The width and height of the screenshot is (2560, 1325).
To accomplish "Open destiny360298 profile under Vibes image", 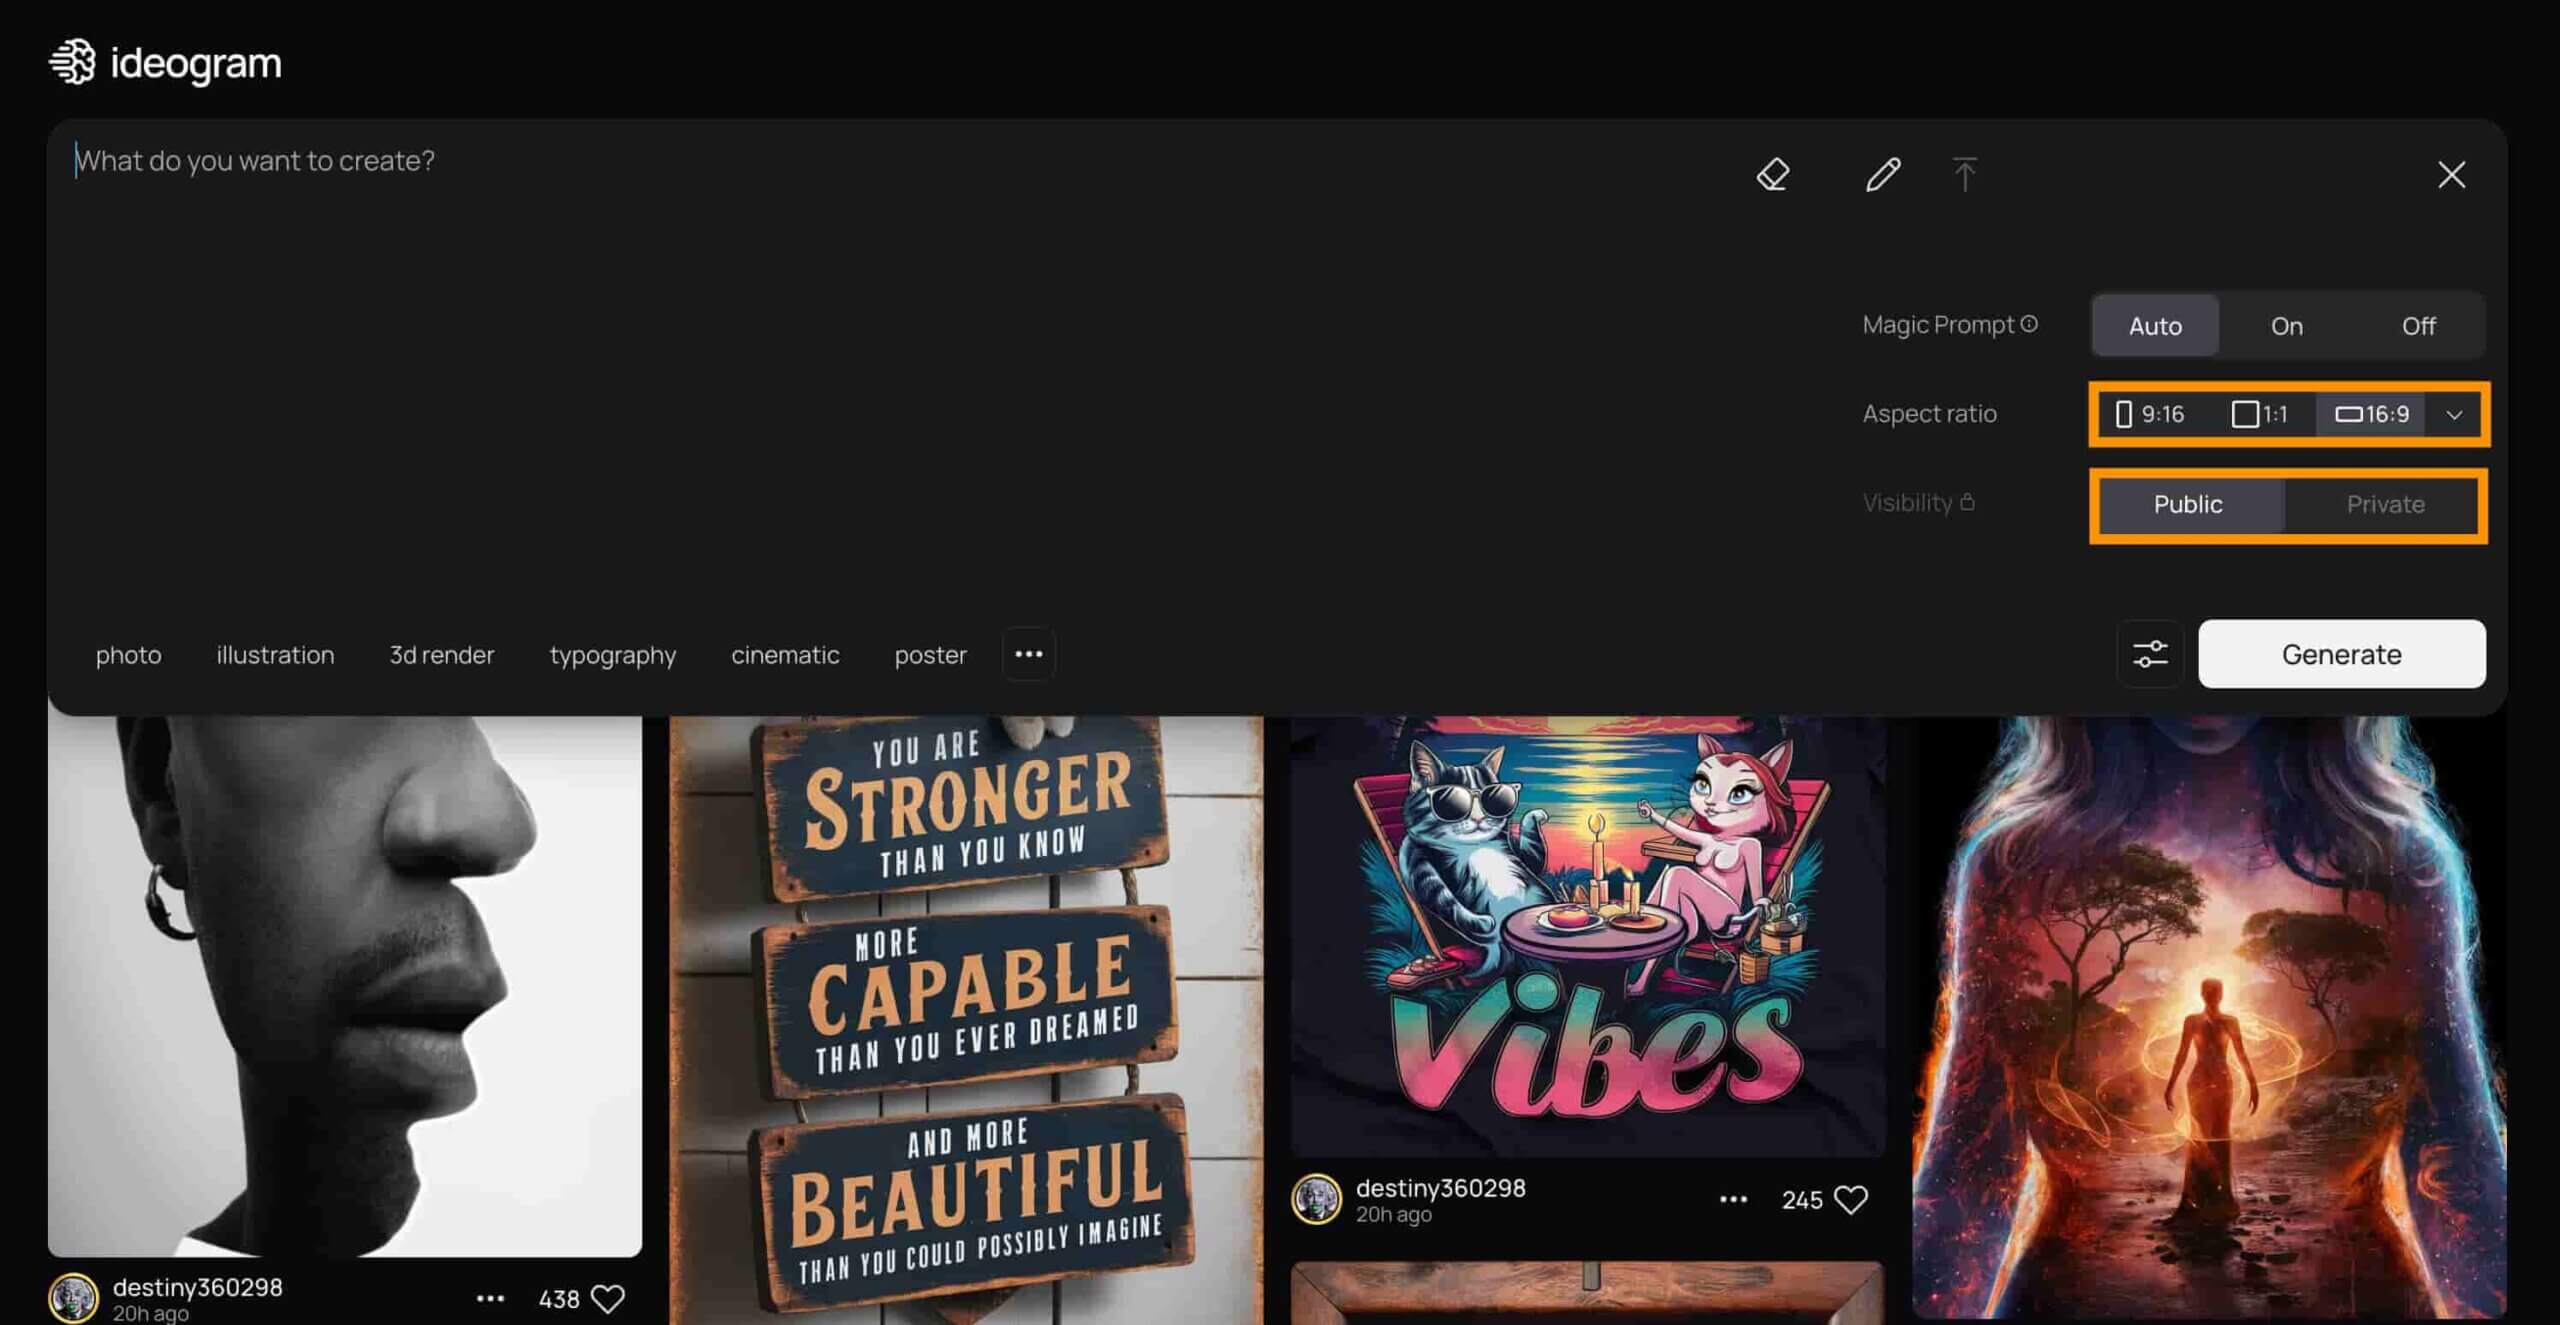I will click(x=1440, y=1188).
